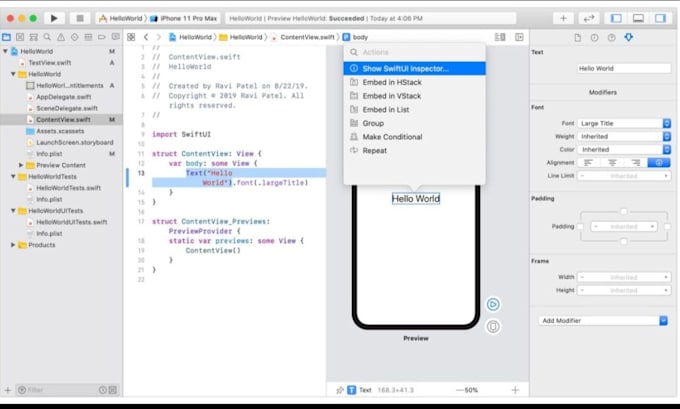Pin the preview canvas
Screen dimensions: 680x409
coord(340,390)
